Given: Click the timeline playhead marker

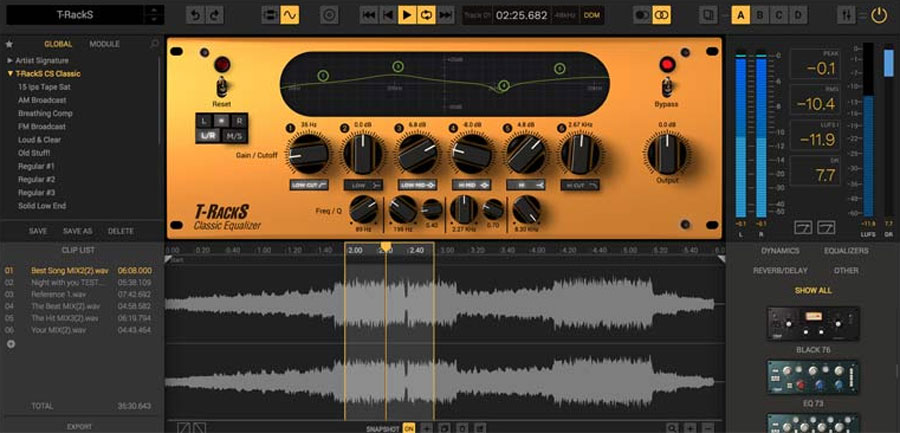Looking at the screenshot, I should [386, 247].
